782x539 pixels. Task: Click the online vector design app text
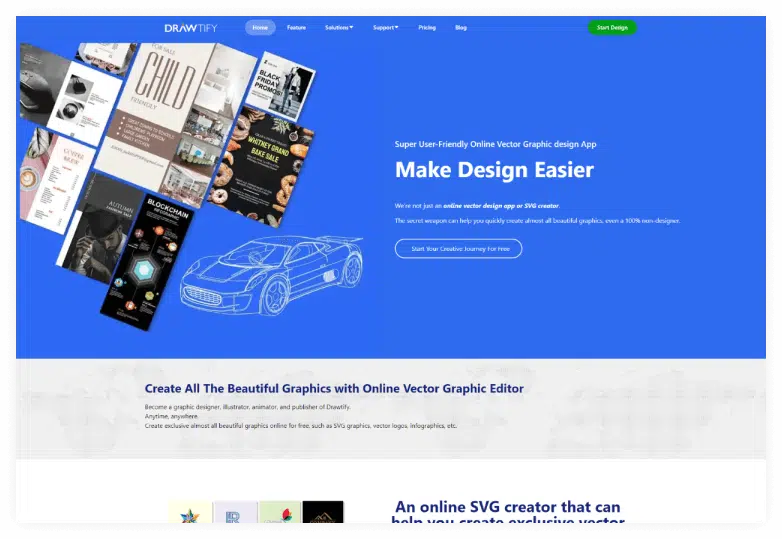tap(501, 205)
